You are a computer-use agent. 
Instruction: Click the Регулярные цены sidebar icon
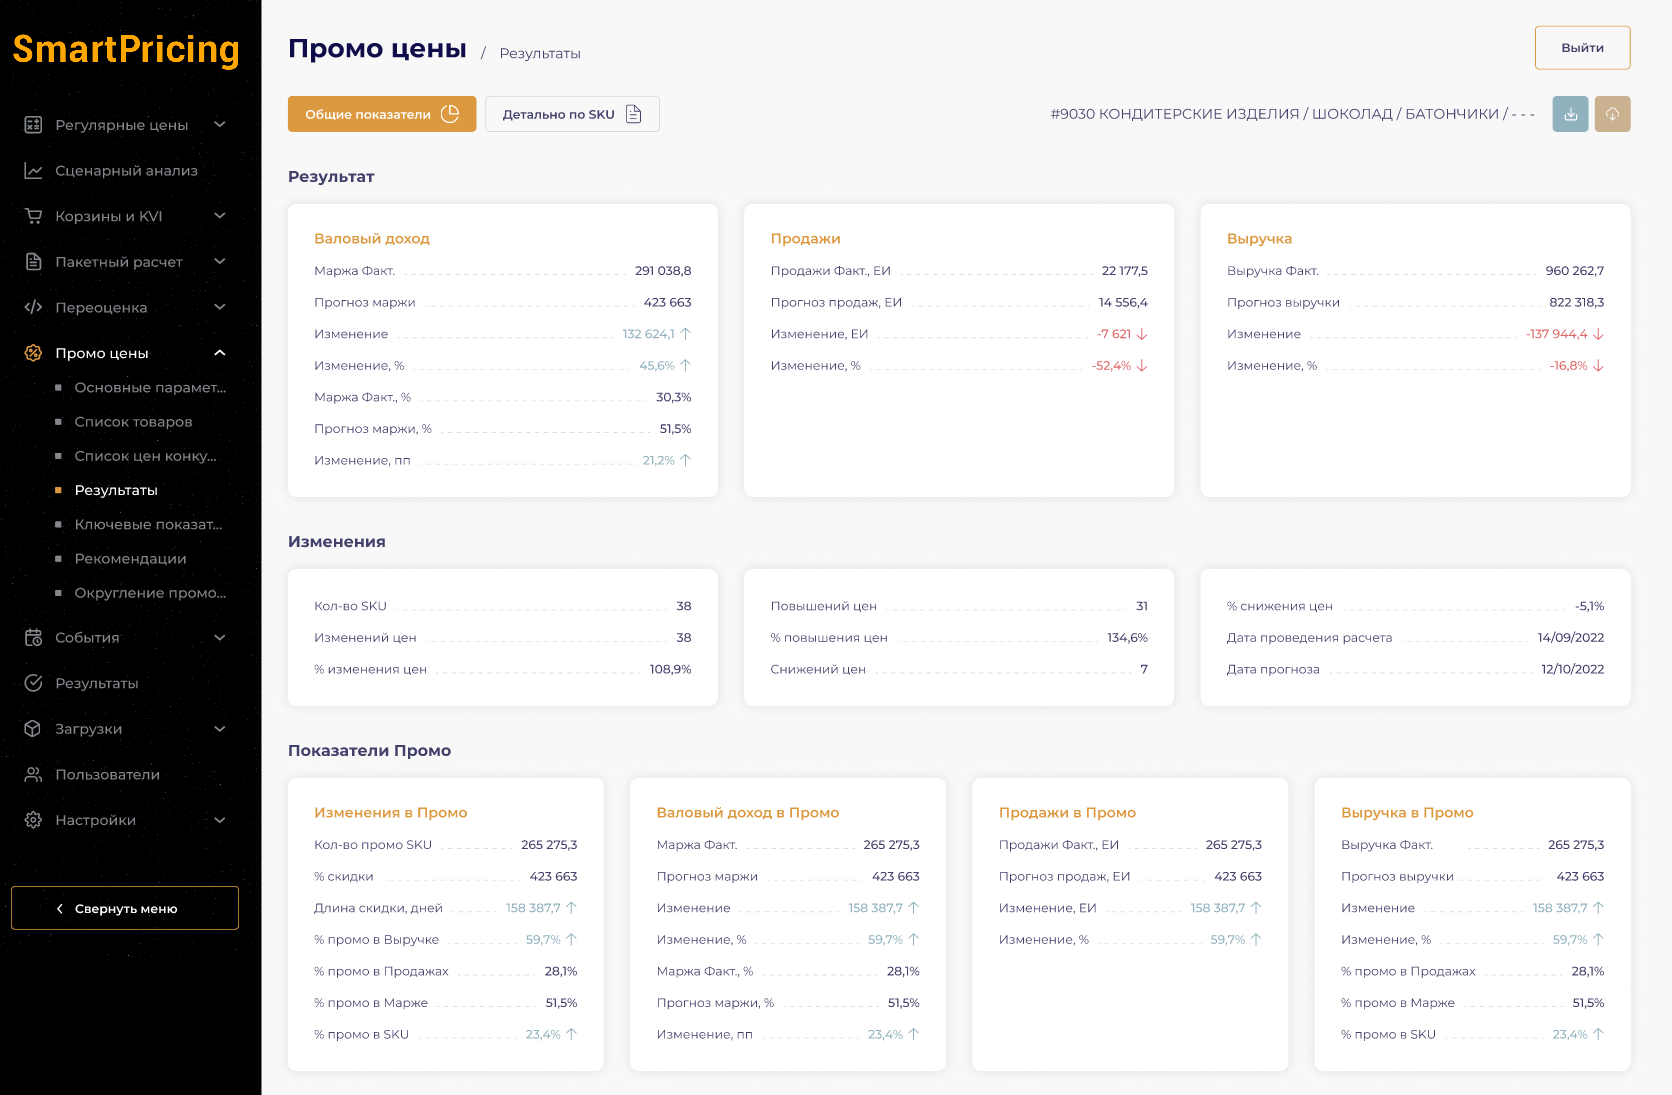tap(33, 125)
